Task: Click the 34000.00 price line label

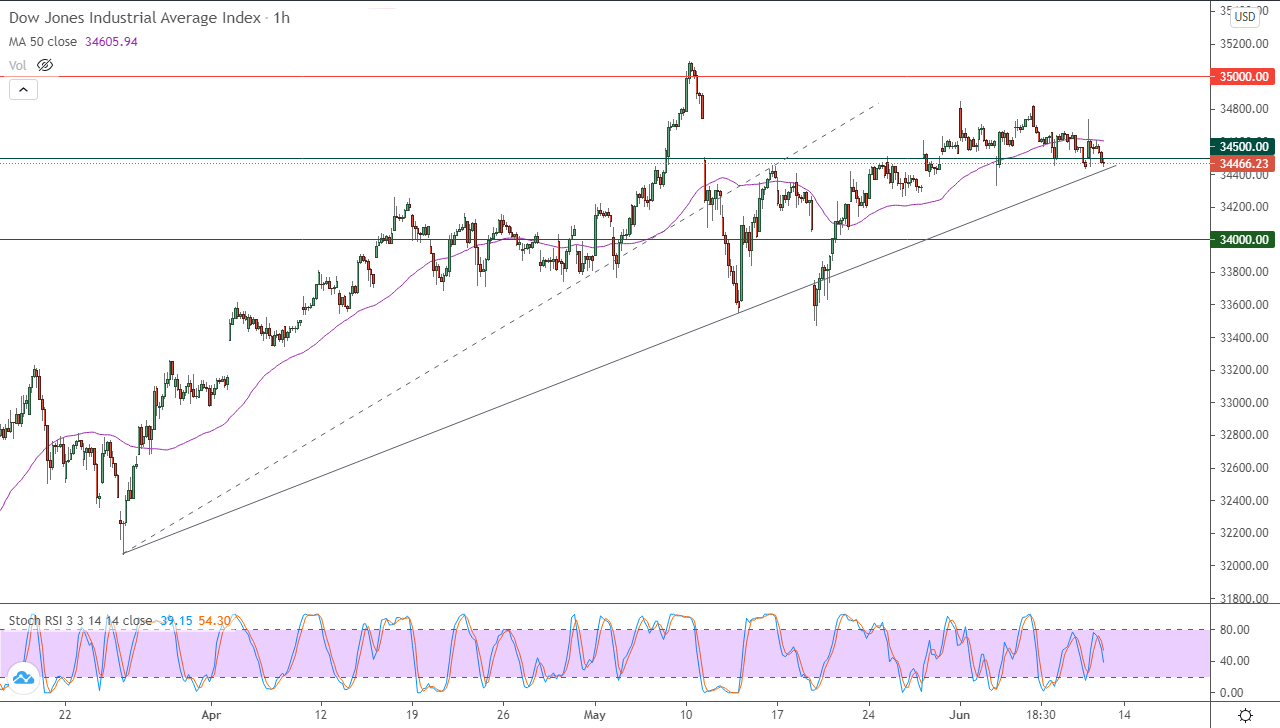Action: 1242,240
